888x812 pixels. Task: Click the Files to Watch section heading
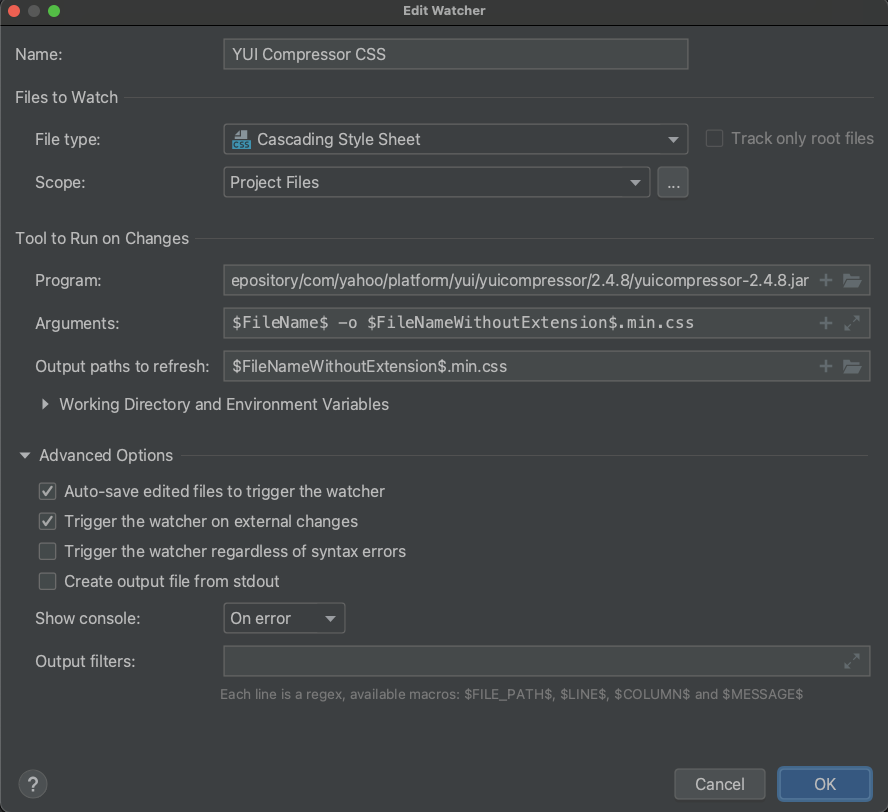66,97
